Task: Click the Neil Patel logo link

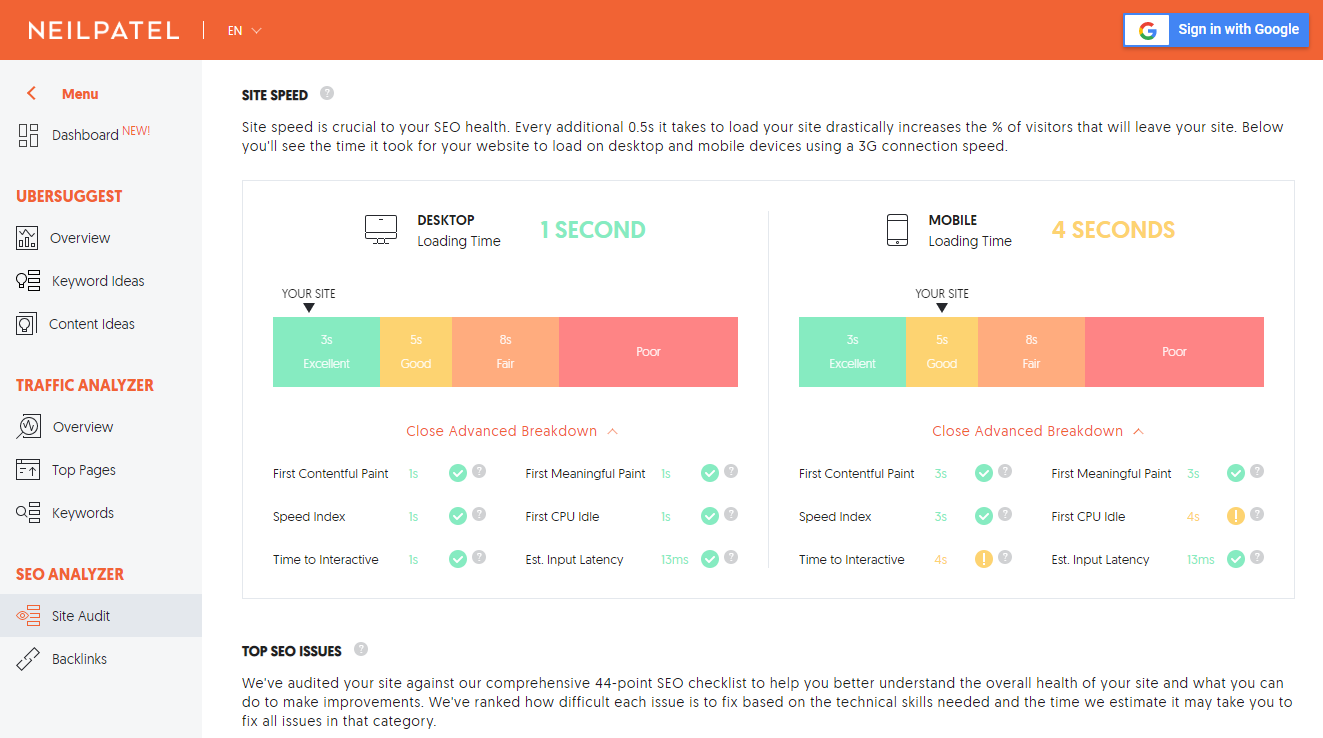Action: 104,31
